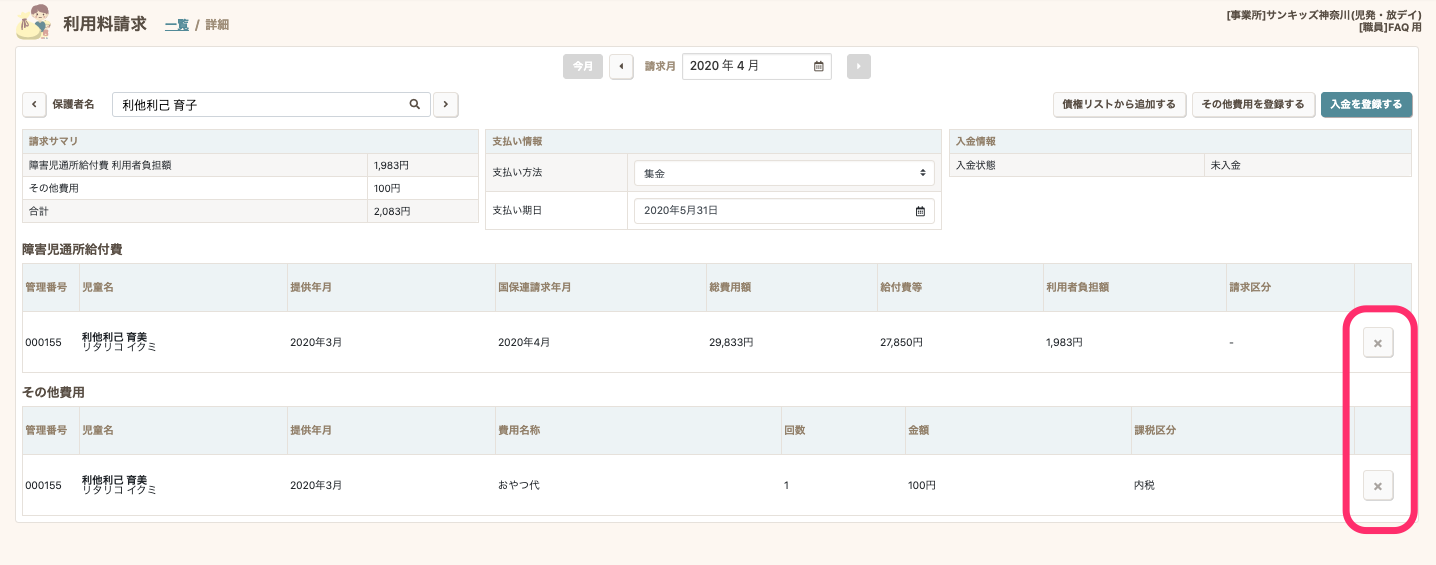The height and width of the screenshot is (565, 1436).
Task: Go back to the 一覧 list page
Action: 176,25
